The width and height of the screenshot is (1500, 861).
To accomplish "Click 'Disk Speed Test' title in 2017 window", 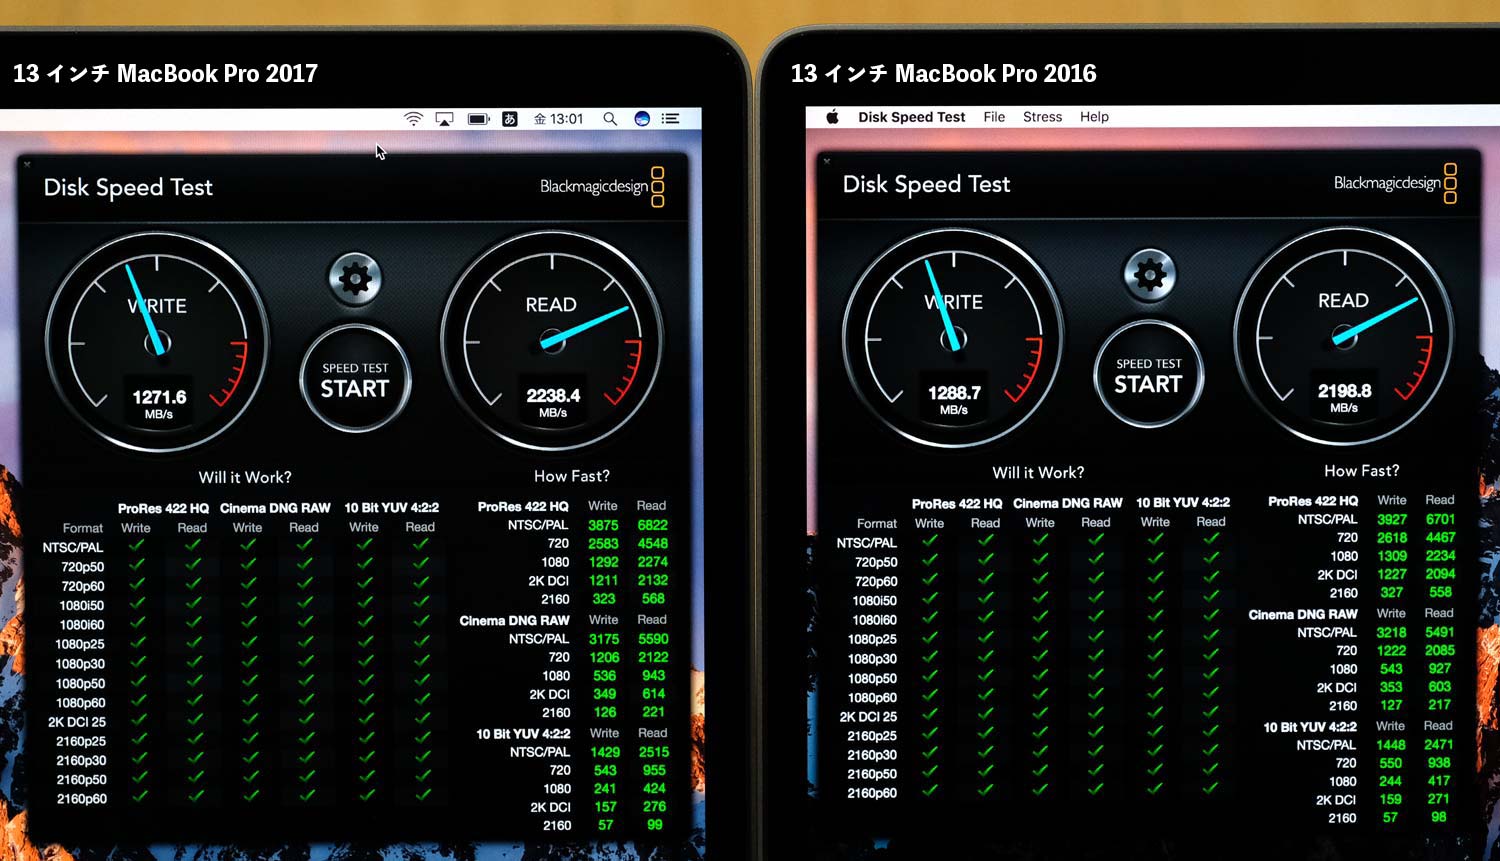I will pyautogui.click(x=128, y=187).
